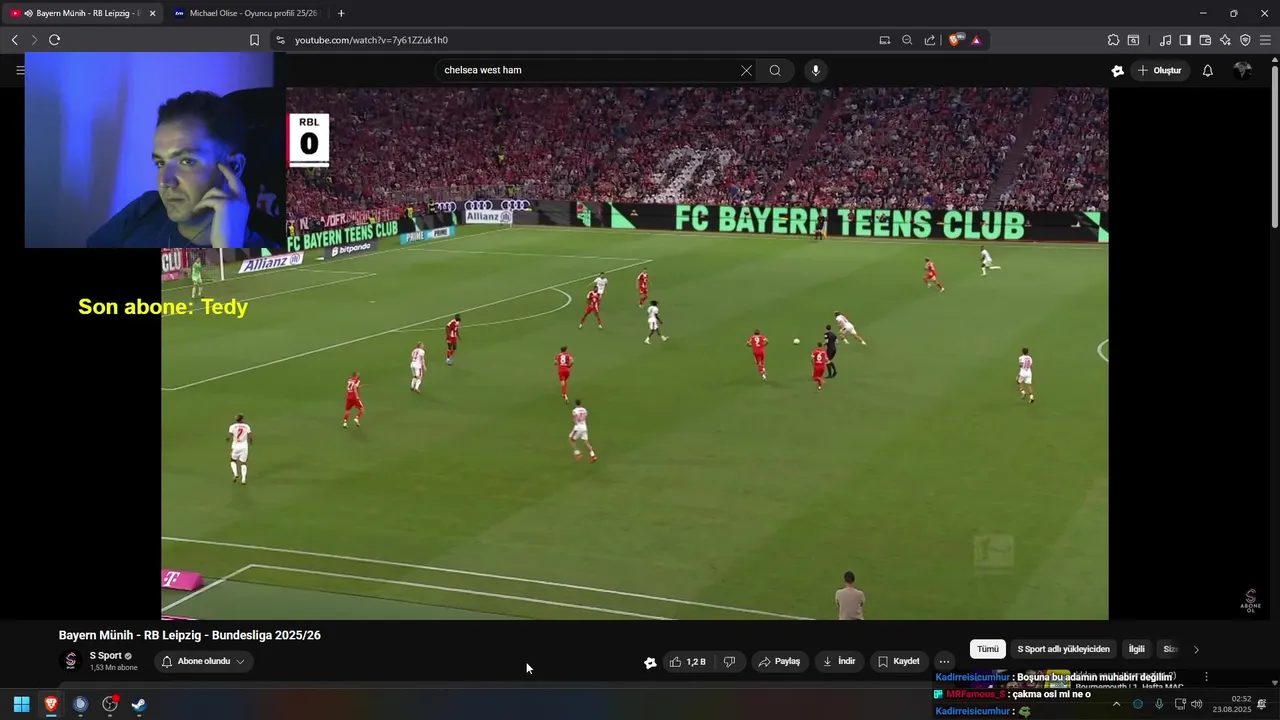Click tray microphone icon

coord(1159,704)
